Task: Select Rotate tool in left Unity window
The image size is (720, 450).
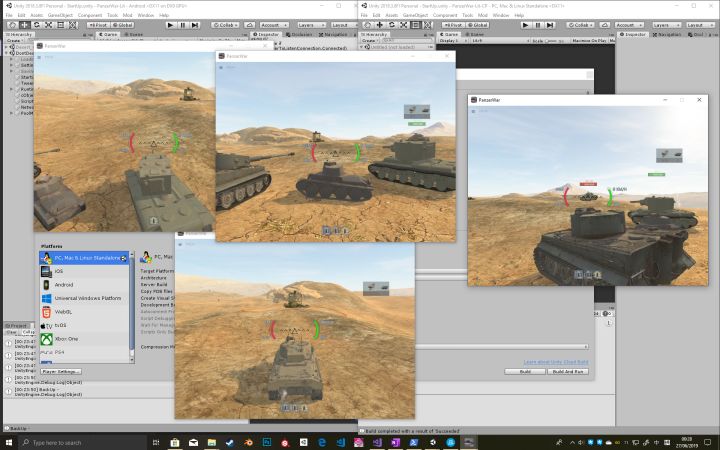Action: (37, 25)
